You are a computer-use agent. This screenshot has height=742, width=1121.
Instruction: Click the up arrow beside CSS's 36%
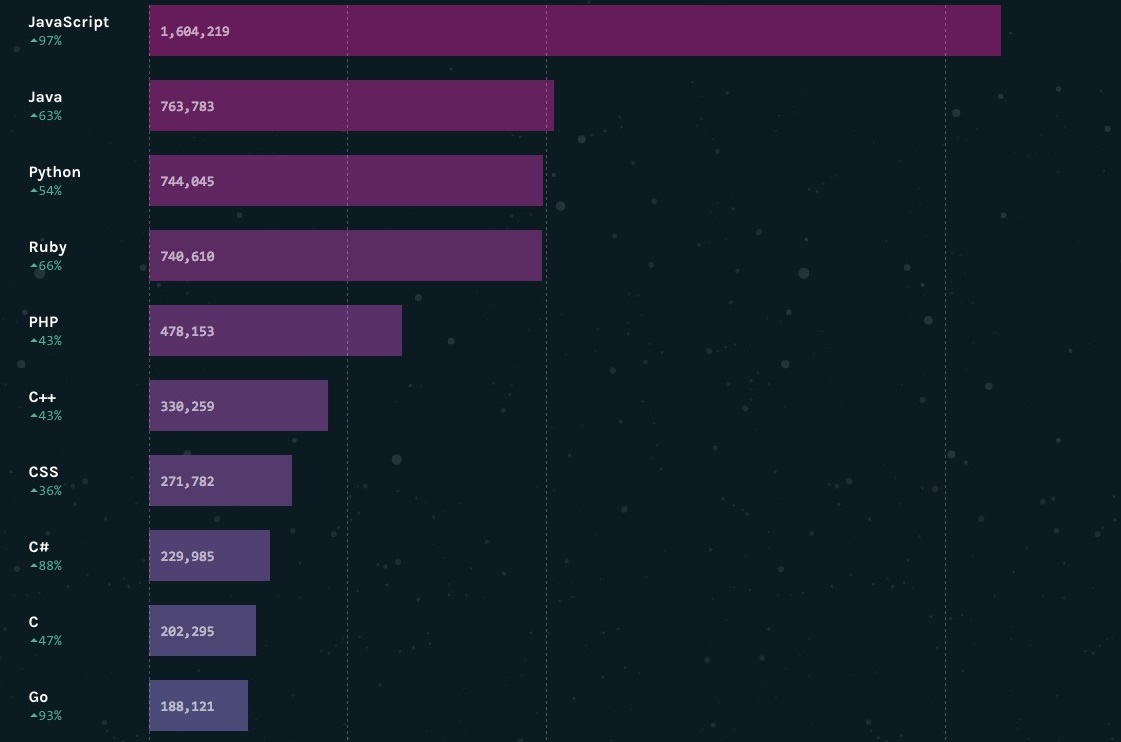pyautogui.click(x=33, y=491)
